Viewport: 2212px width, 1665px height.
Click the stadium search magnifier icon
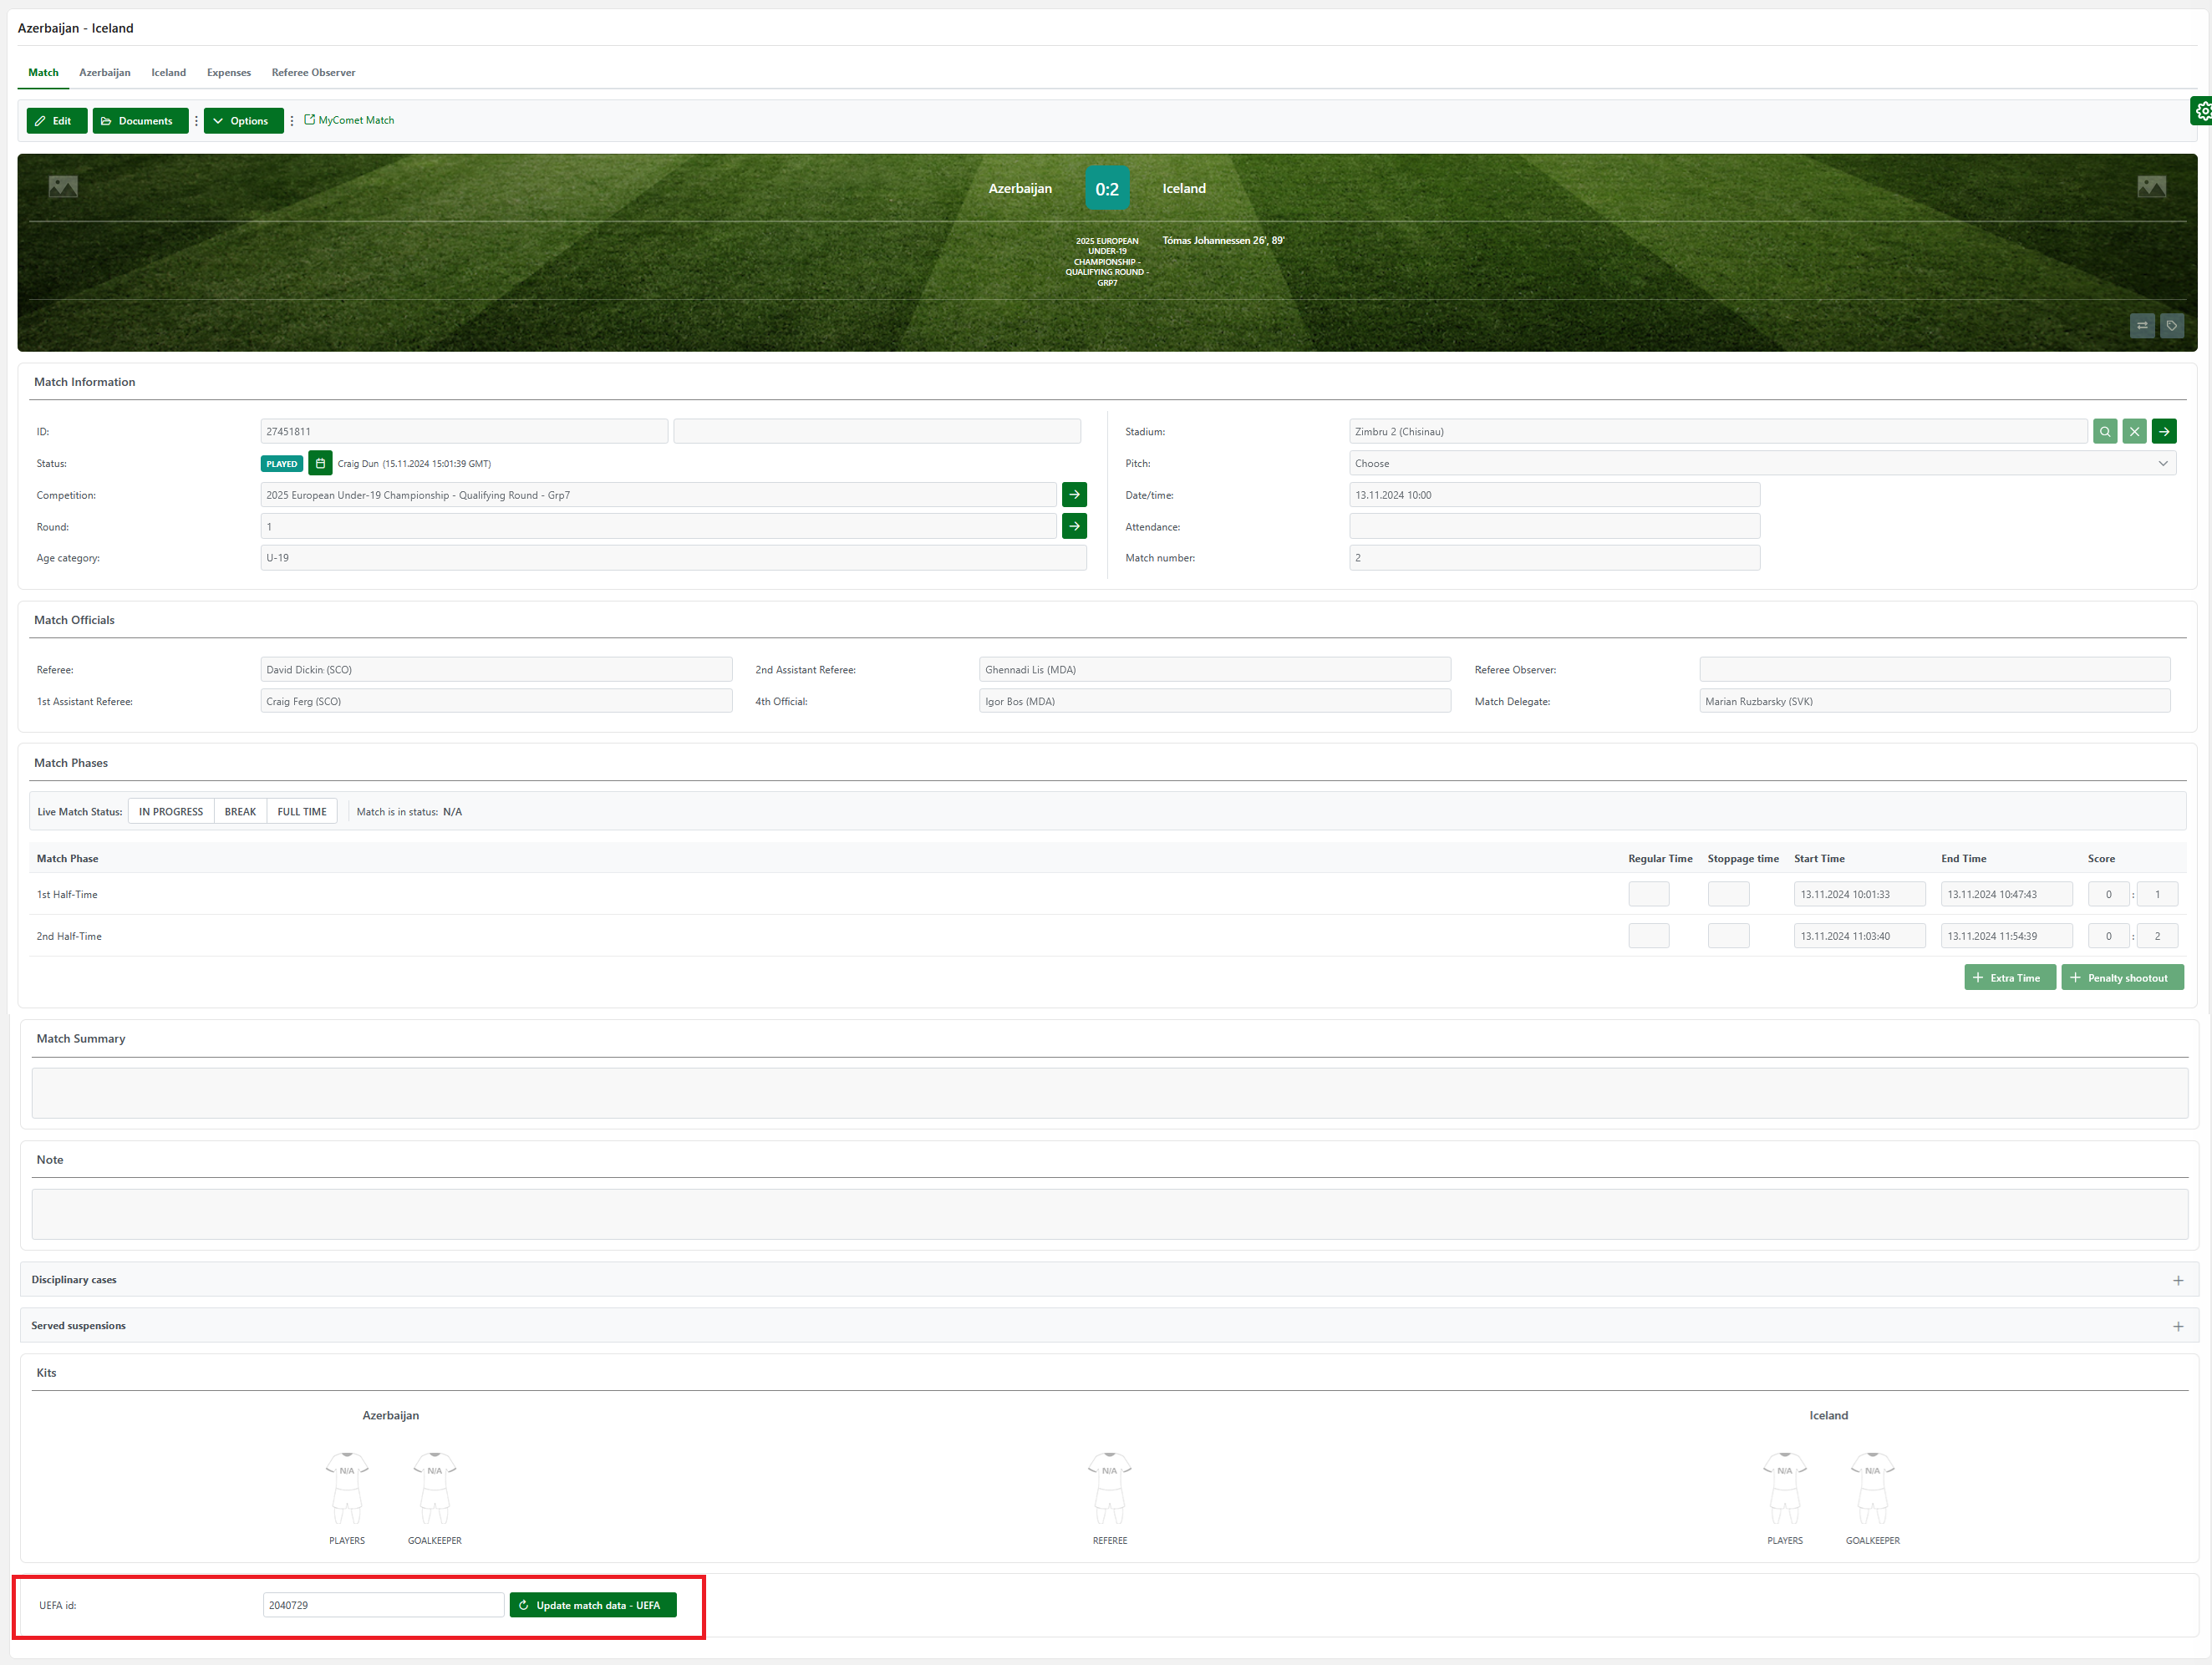pyautogui.click(x=2104, y=431)
